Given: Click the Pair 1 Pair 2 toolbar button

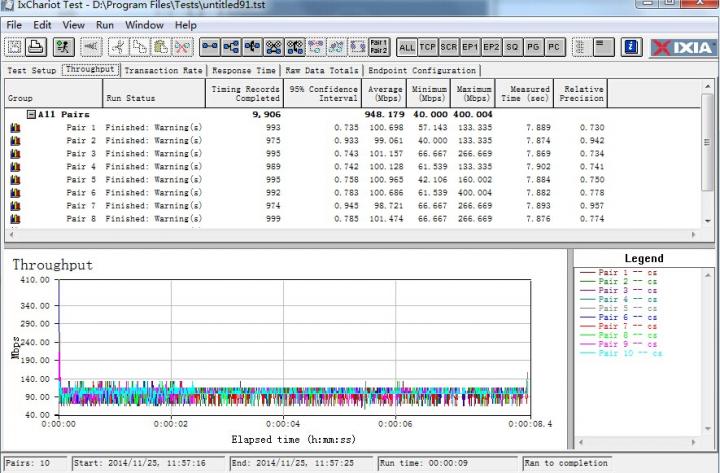Looking at the screenshot, I should tap(379, 47).
